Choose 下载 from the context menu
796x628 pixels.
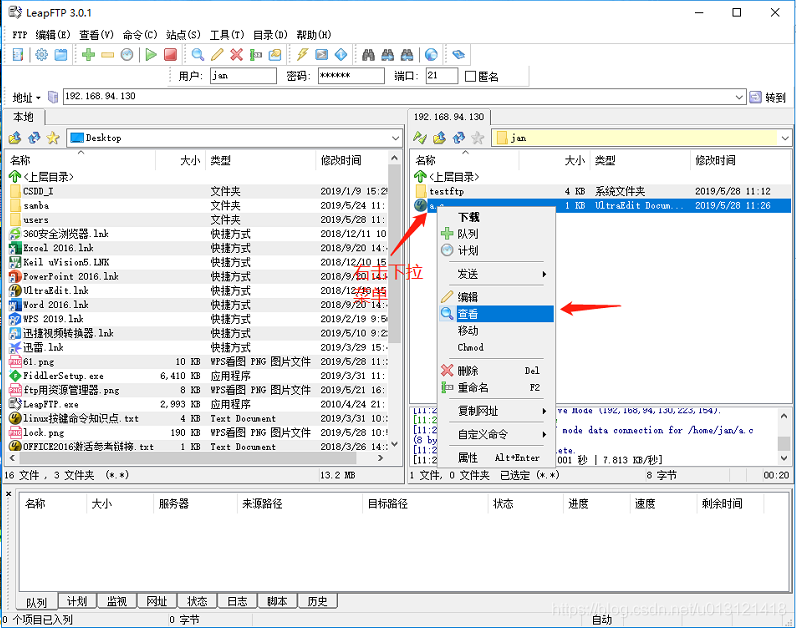tap(496, 217)
